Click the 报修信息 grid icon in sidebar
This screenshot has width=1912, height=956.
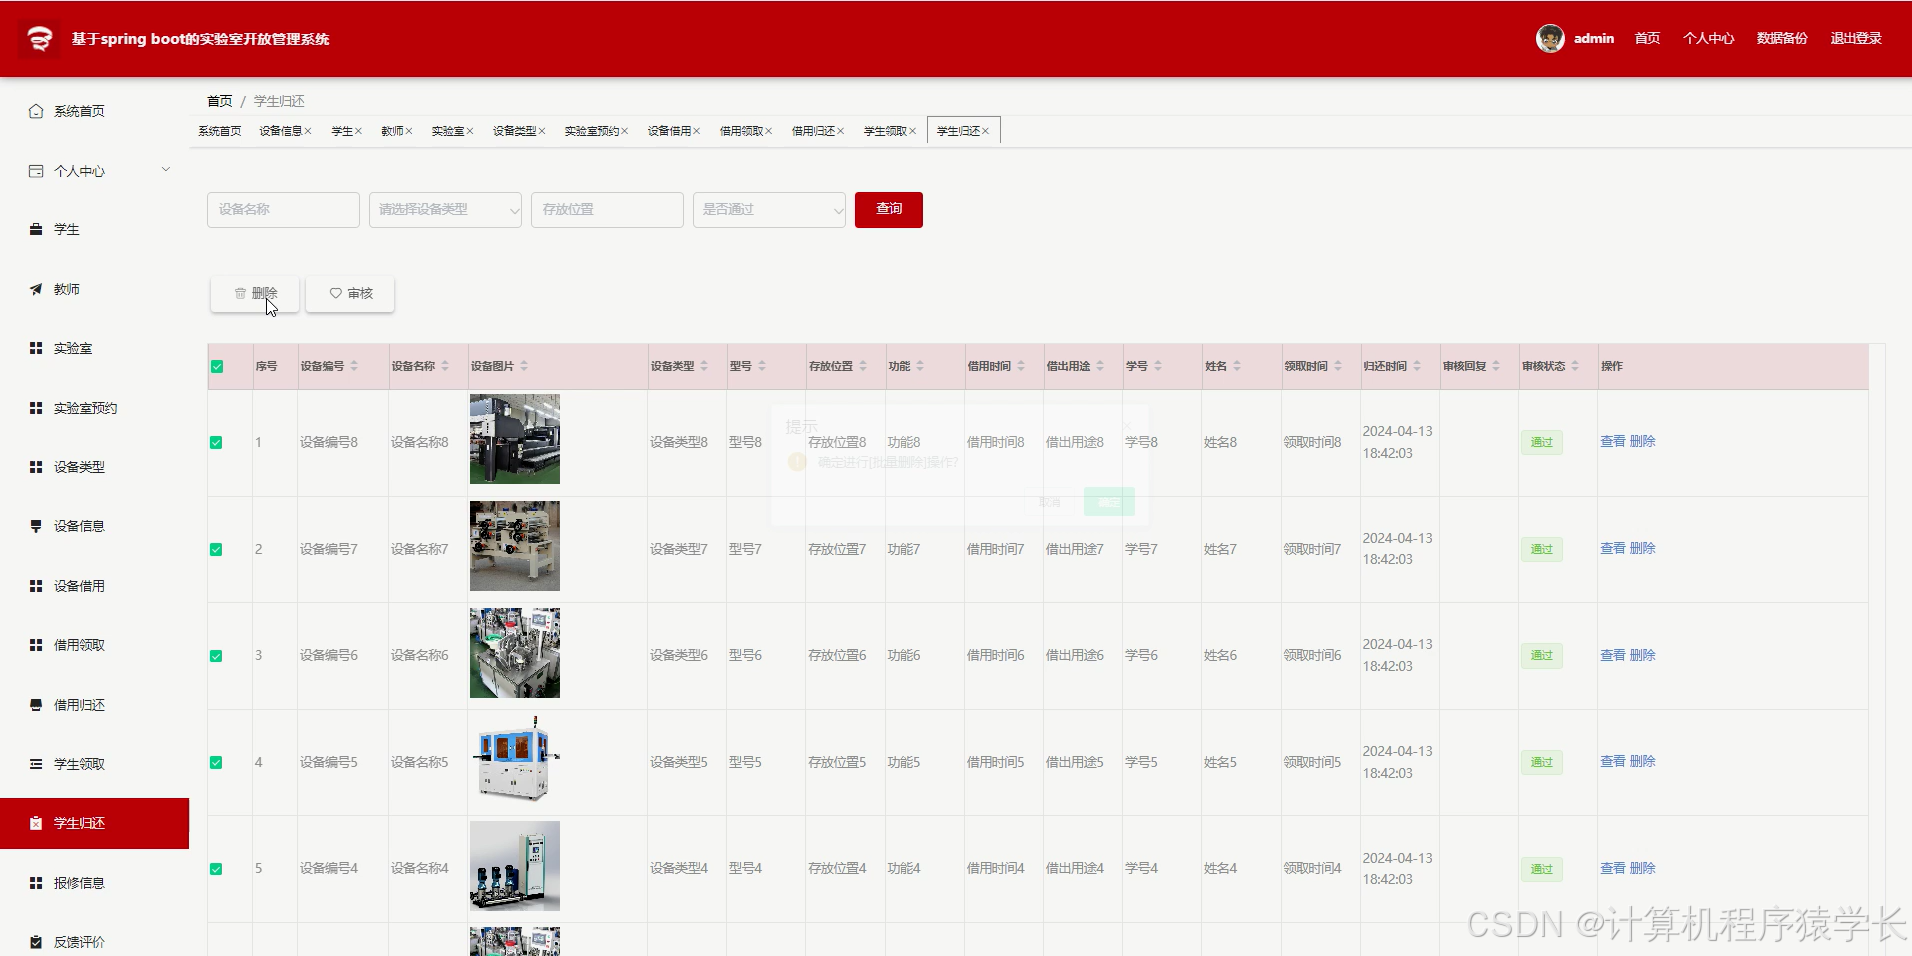[36, 883]
